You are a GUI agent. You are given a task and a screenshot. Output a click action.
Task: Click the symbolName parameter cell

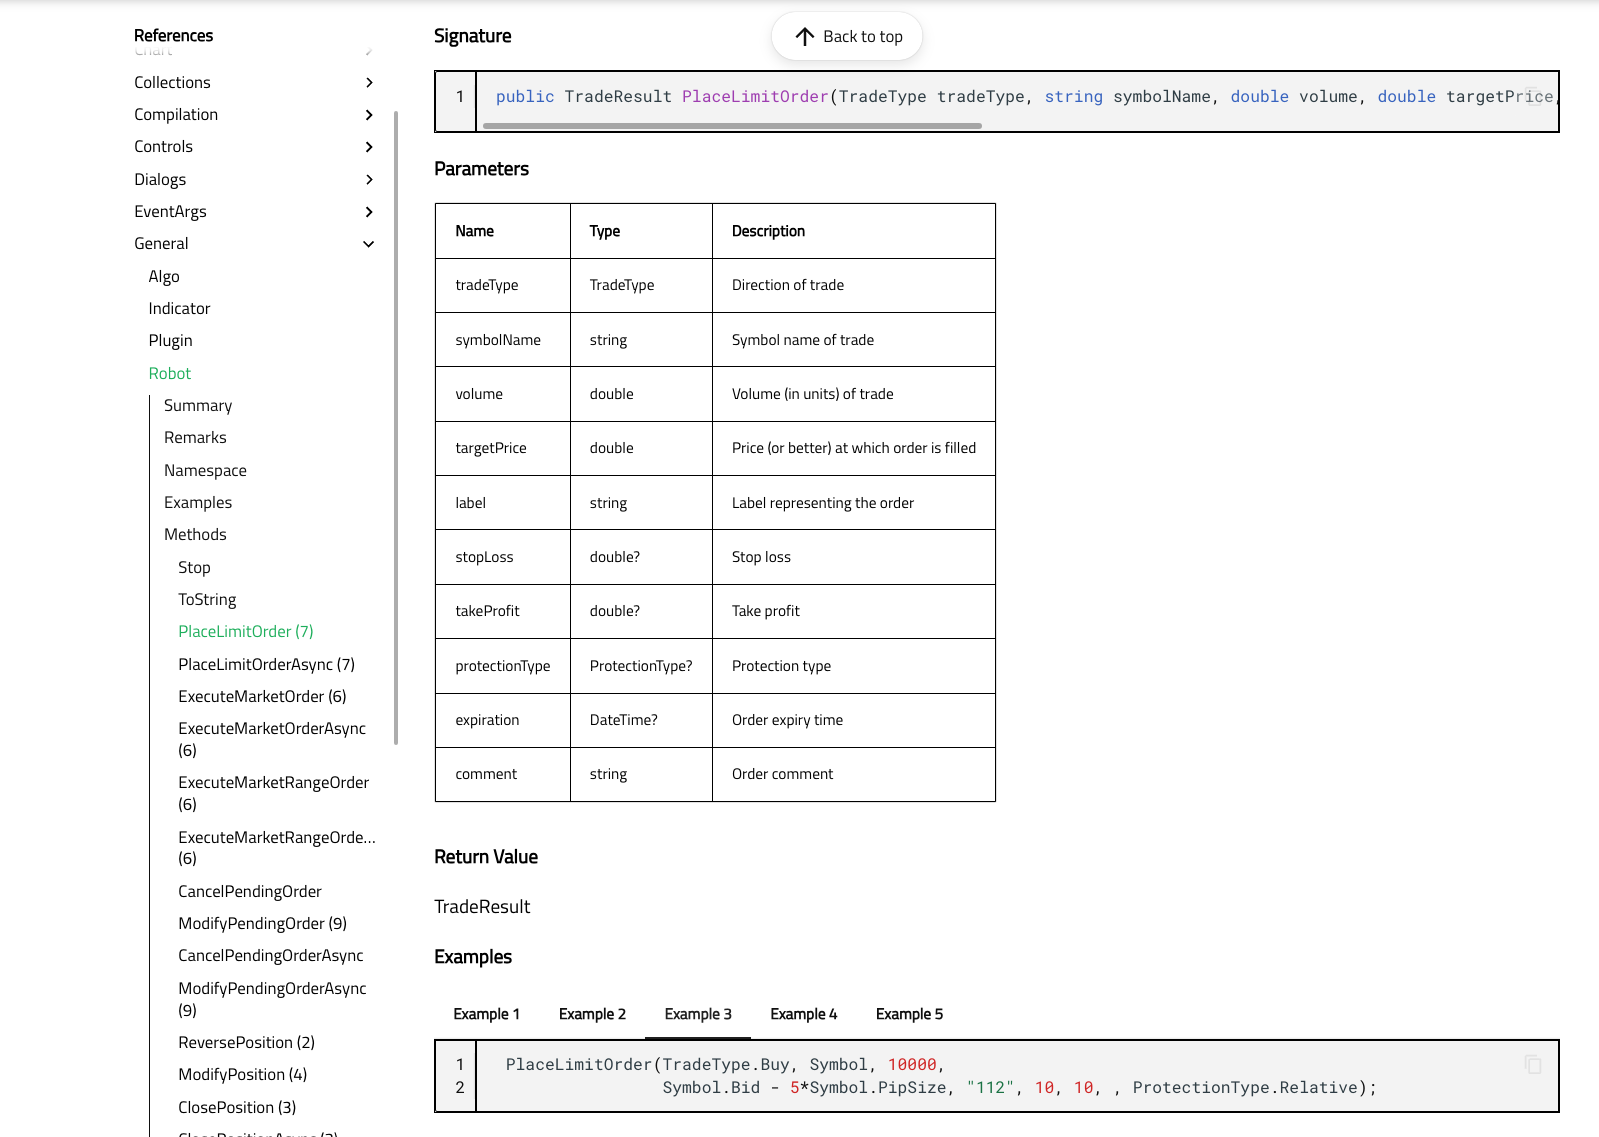tap(503, 340)
